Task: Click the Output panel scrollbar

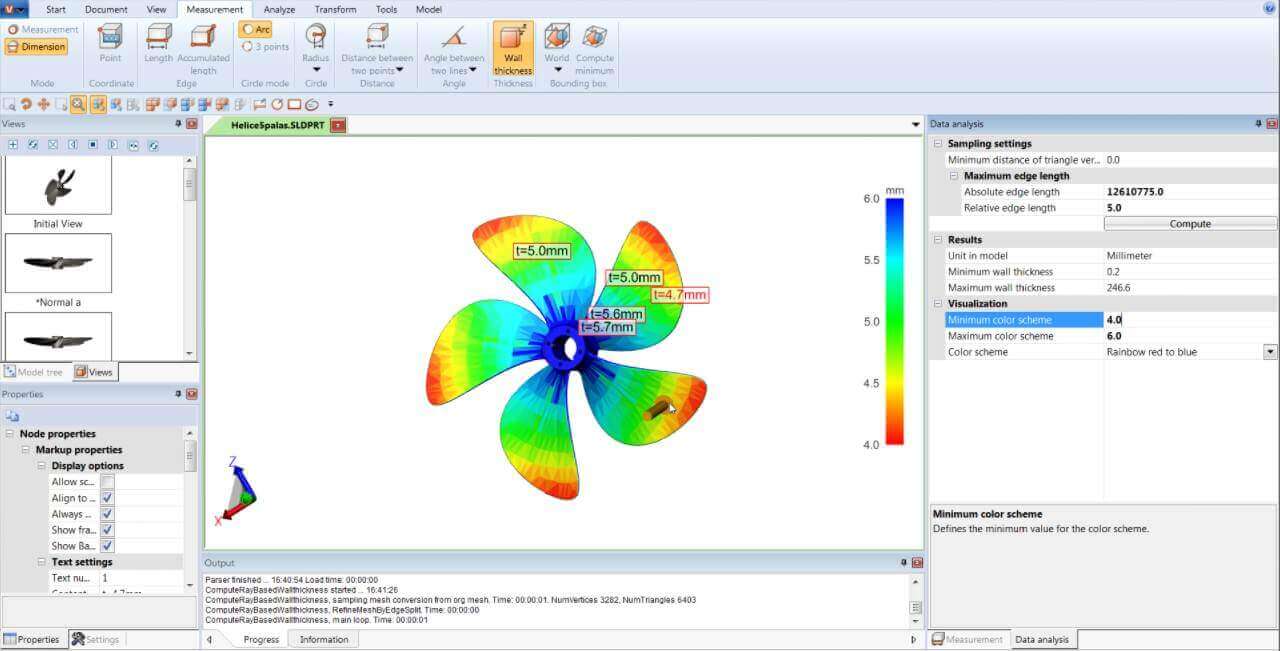Action: pyautogui.click(x=915, y=599)
